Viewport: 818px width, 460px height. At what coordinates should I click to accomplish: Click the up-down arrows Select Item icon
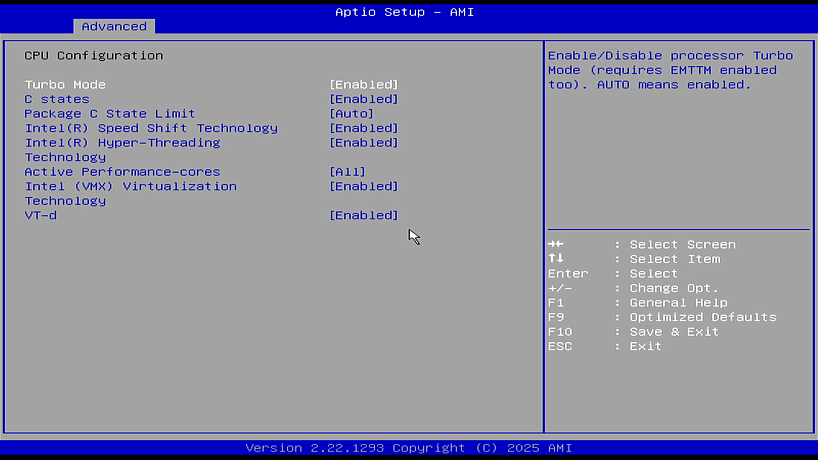click(556, 258)
